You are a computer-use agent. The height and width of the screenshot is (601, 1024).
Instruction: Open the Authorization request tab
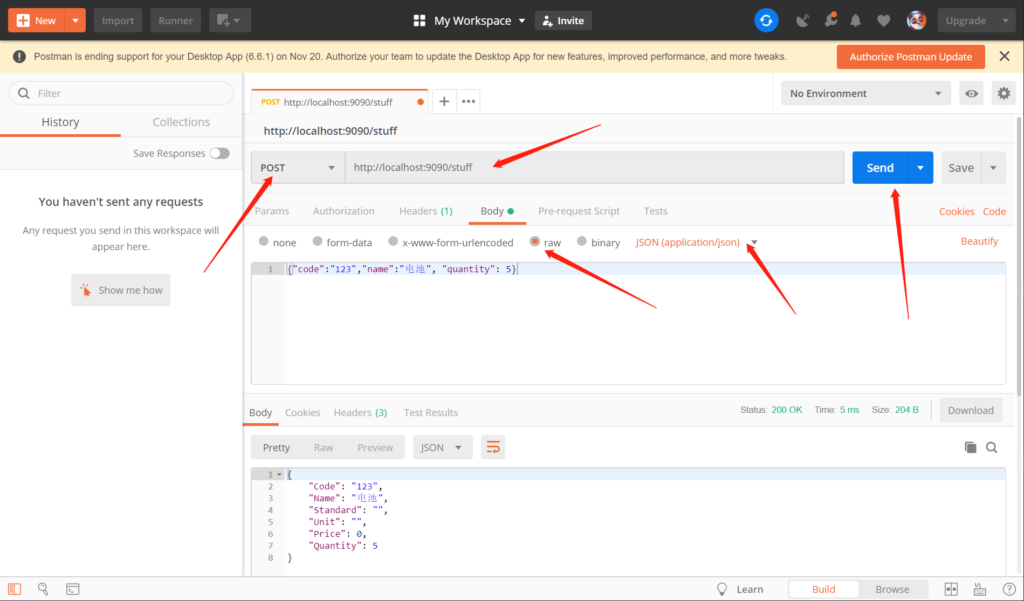pyautogui.click(x=344, y=211)
